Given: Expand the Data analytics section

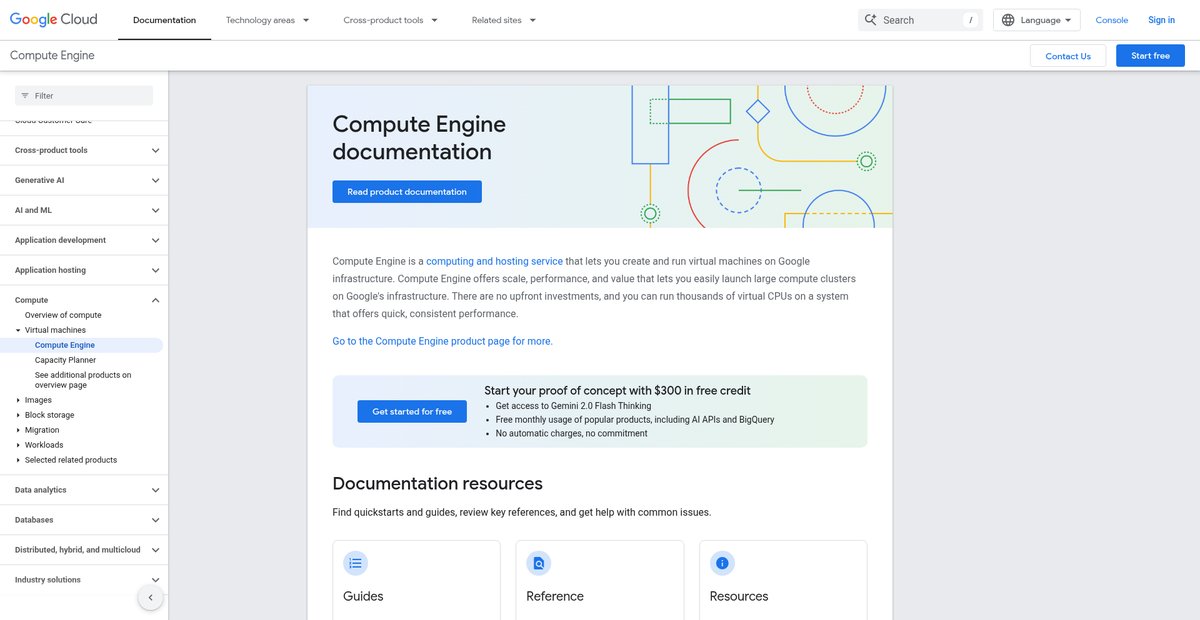Looking at the screenshot, I should (x=155, y=490).
